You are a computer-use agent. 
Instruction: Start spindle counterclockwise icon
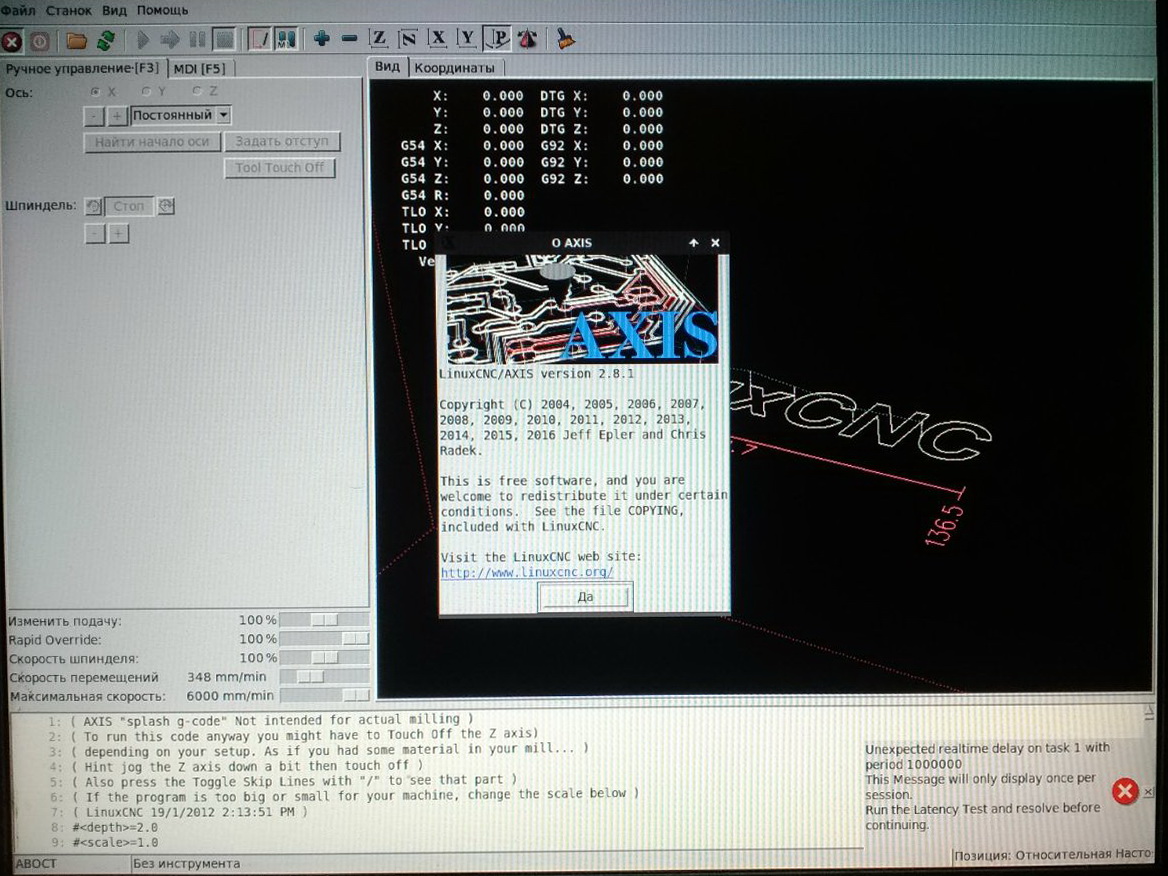pos(93,206)
